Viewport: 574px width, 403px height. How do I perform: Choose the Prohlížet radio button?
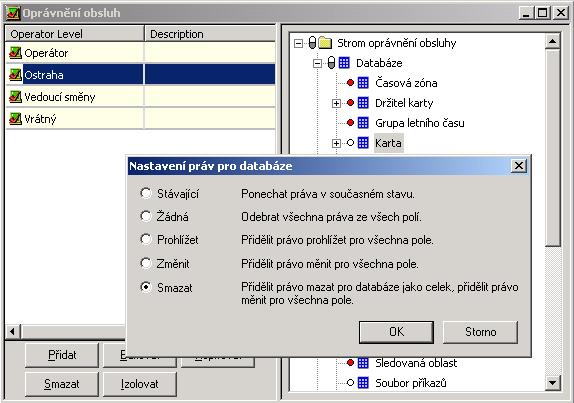146,239
